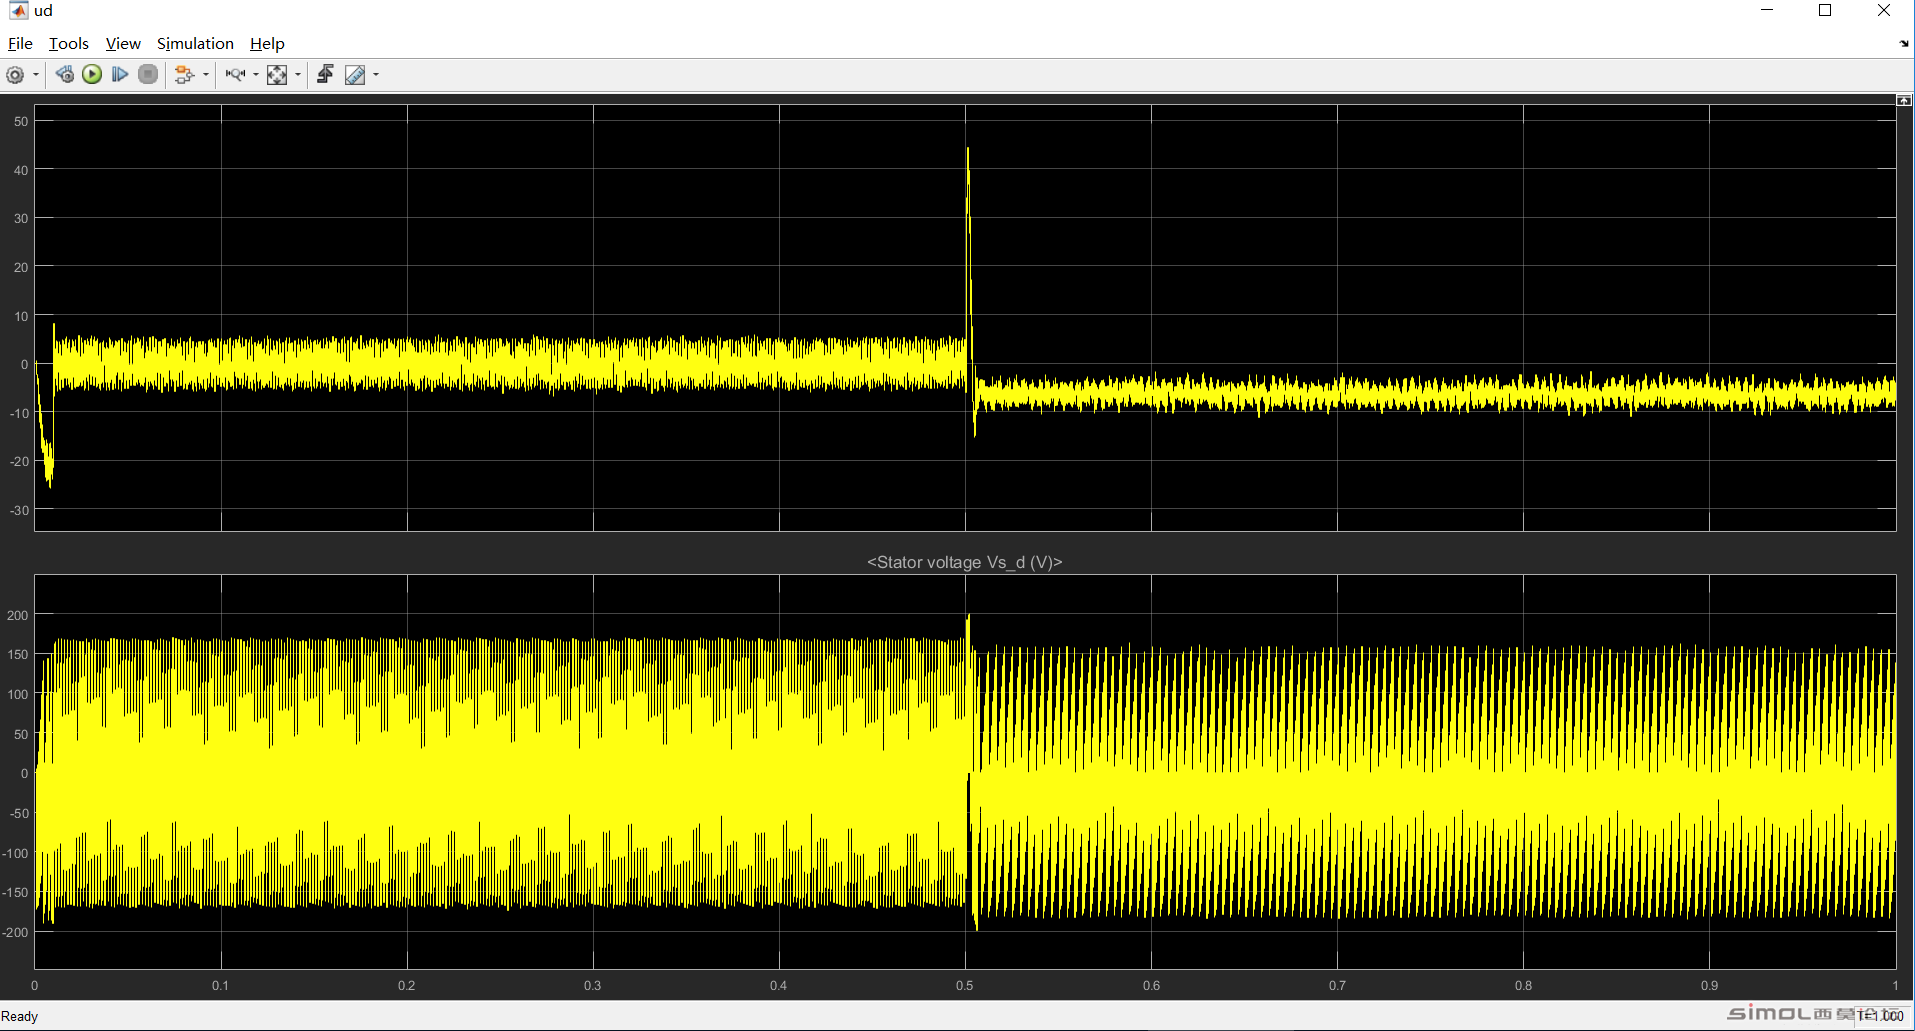Screen dimensions: 1915x1031
Task: Open the File menu
Action: (x=20, y=44)
